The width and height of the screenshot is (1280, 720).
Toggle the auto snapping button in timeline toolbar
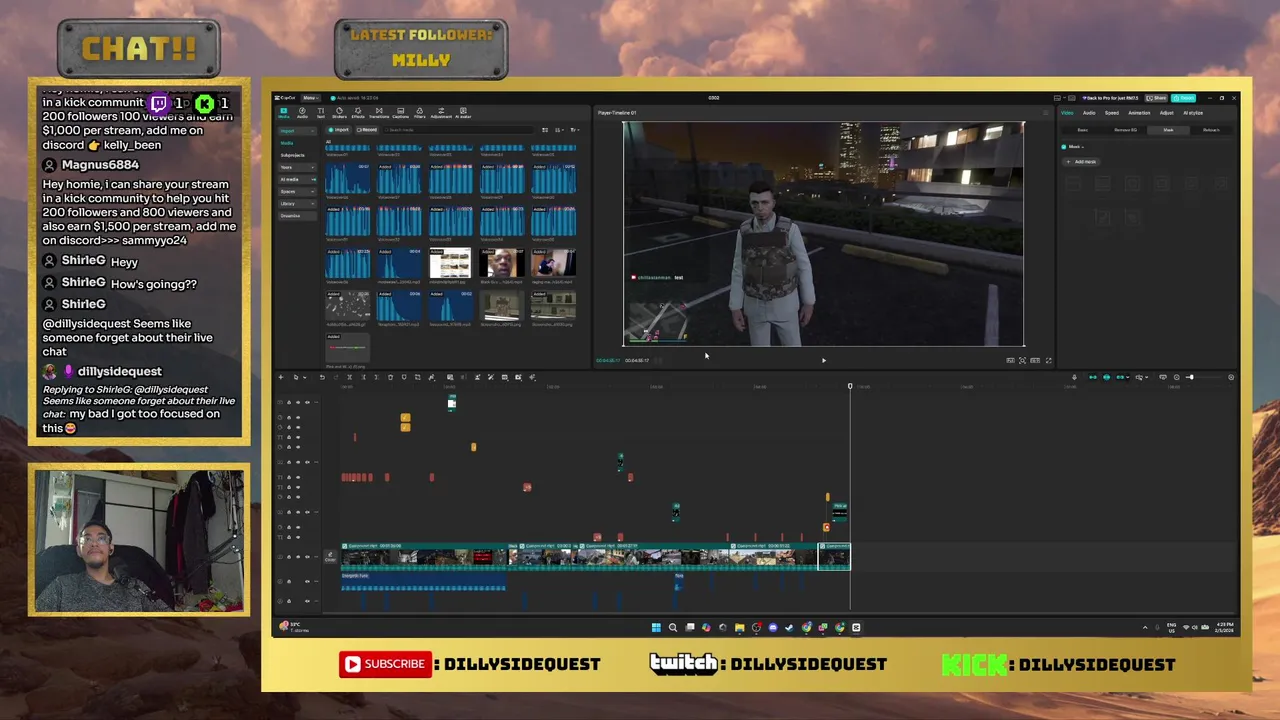click(x=1106, y=377)
